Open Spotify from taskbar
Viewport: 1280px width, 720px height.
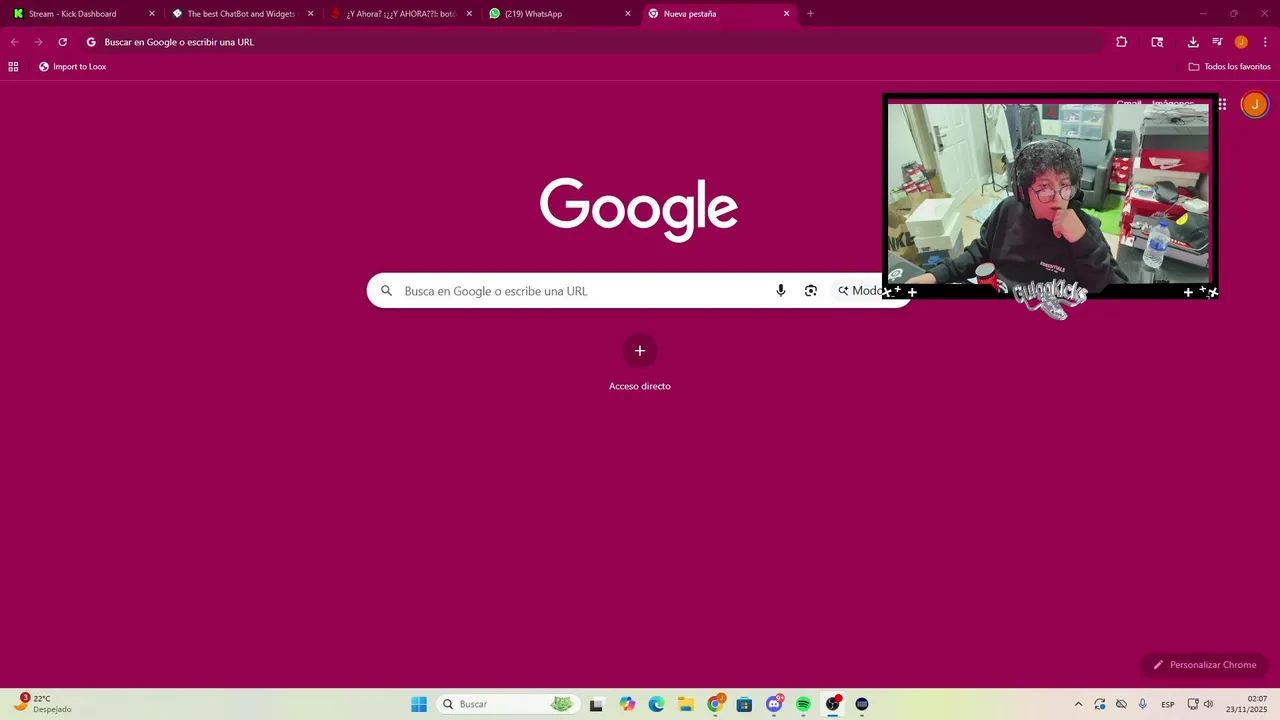coord(803,704)
